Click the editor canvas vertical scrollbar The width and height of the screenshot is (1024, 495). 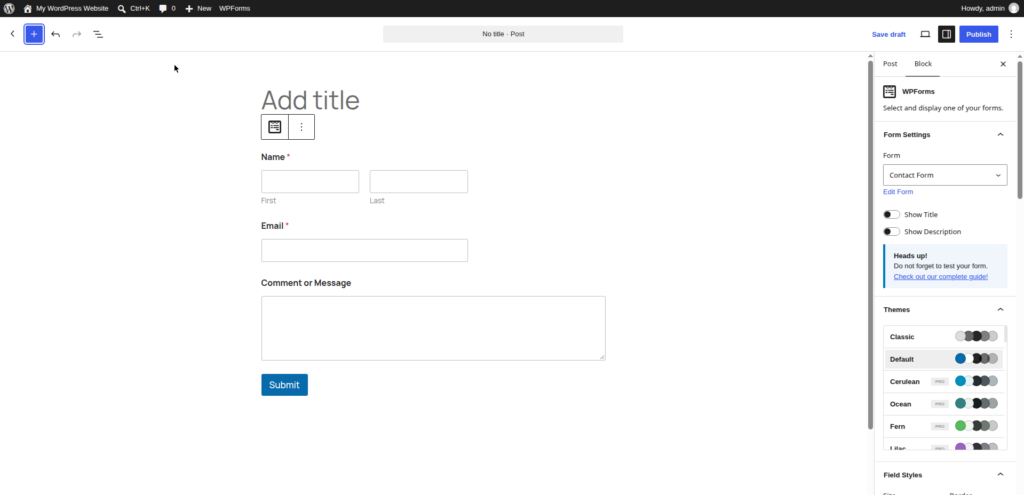[870, 245]
